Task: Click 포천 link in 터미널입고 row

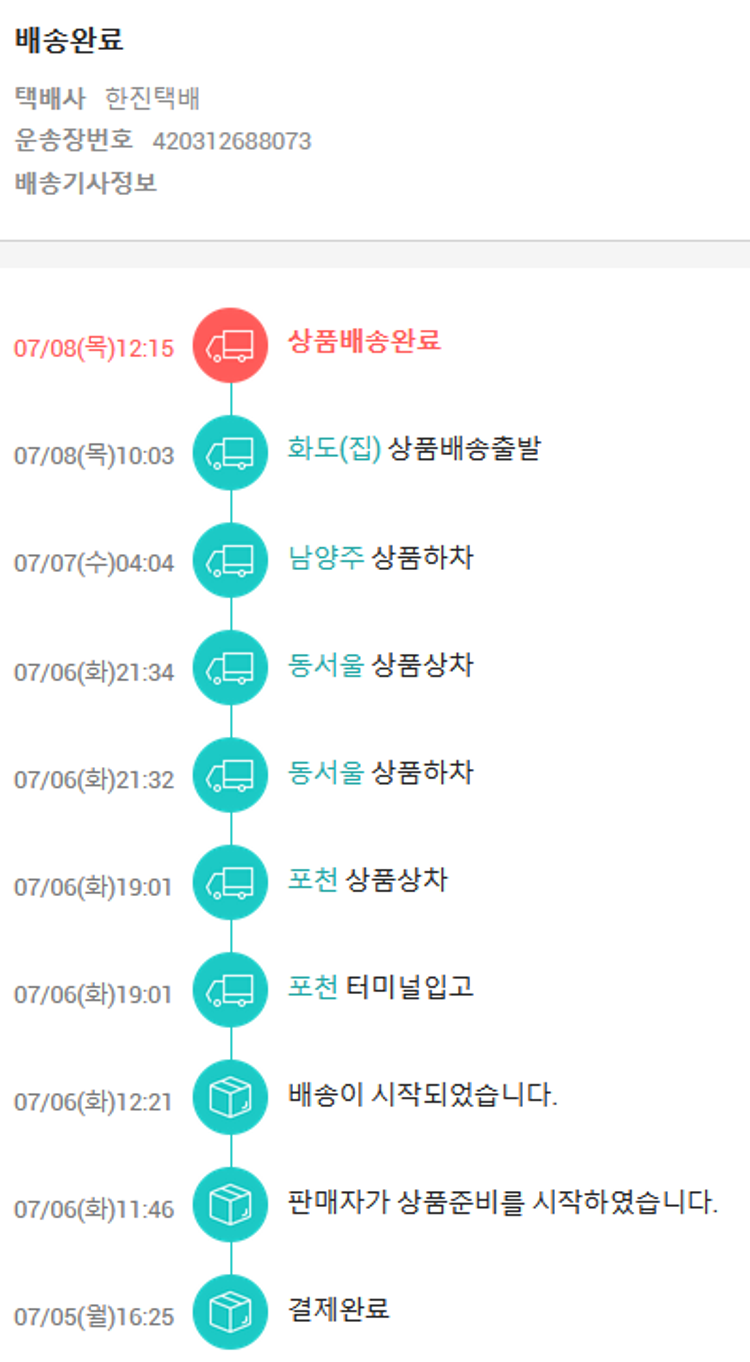Action: pos(313,987)
